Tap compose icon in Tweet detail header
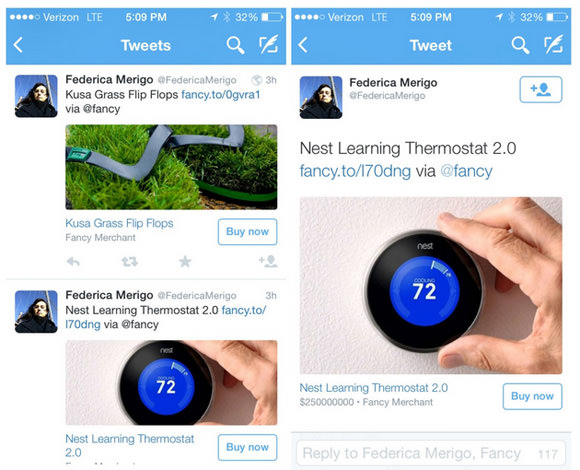Viewport: 580px width, 470px height. point(554,44)
